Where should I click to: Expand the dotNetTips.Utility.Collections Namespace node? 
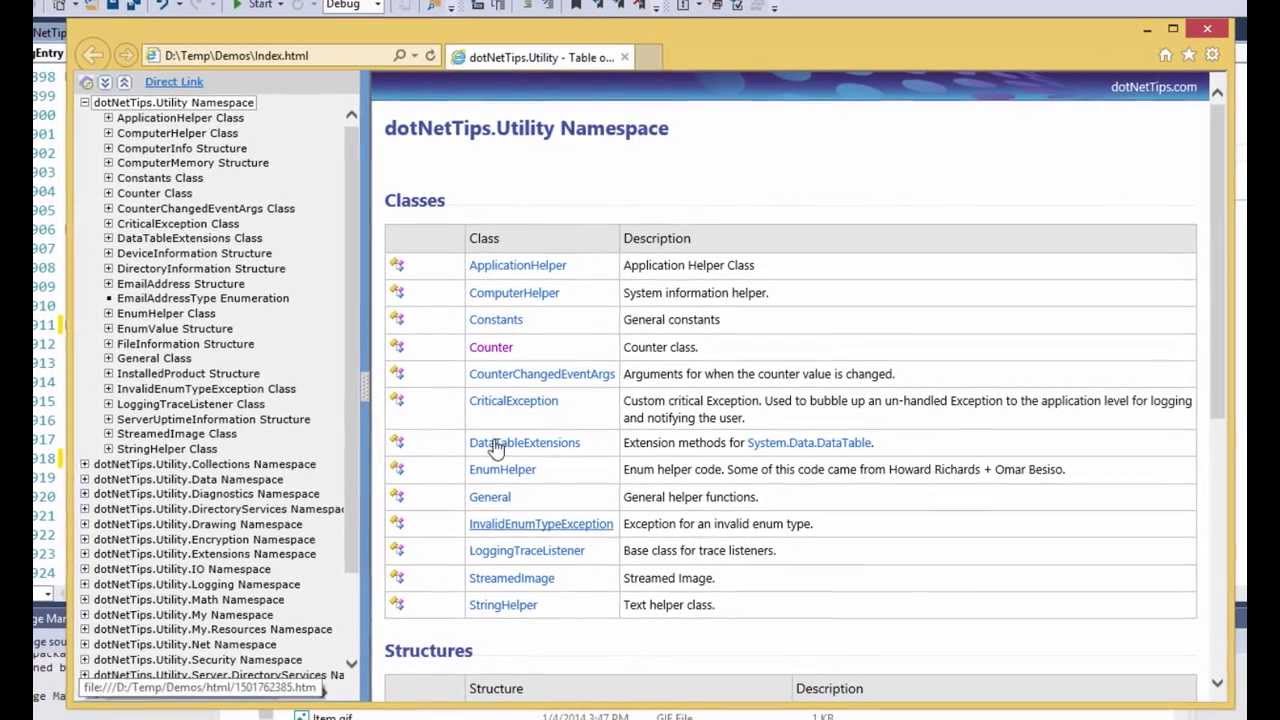pos(85,464)
